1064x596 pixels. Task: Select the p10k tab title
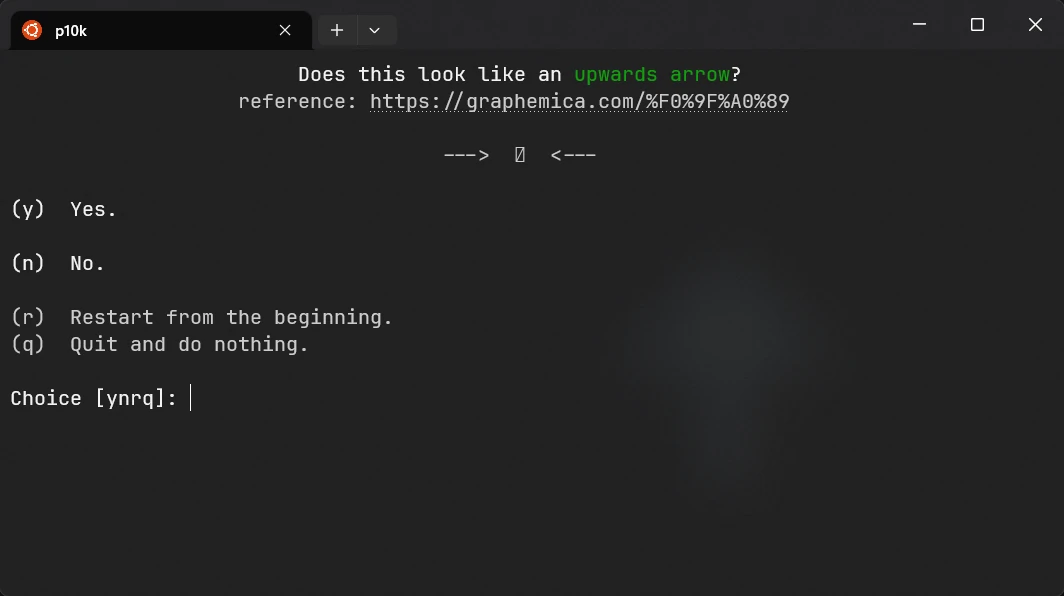71,31
